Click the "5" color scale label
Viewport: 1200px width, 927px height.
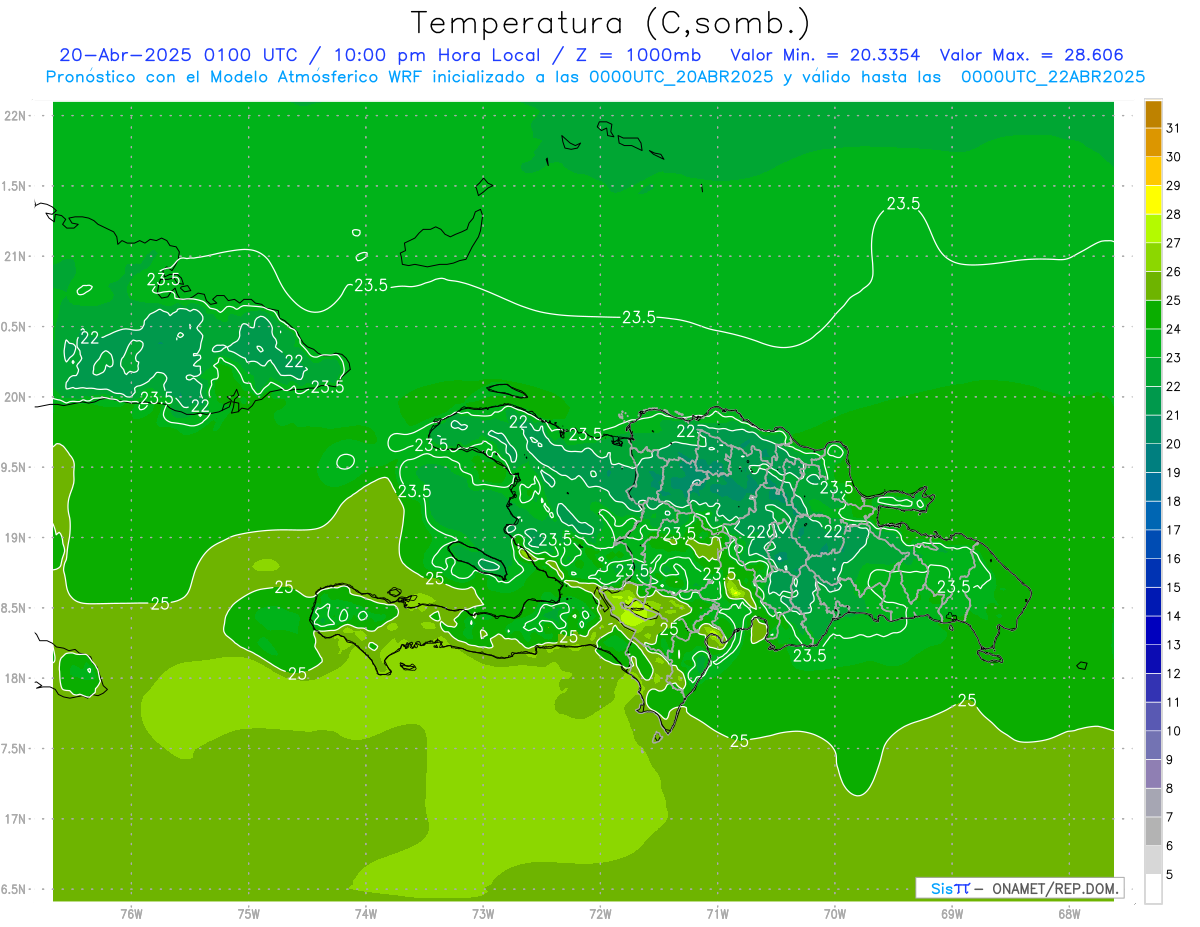pyautogui.click(x=1170, y=875)
